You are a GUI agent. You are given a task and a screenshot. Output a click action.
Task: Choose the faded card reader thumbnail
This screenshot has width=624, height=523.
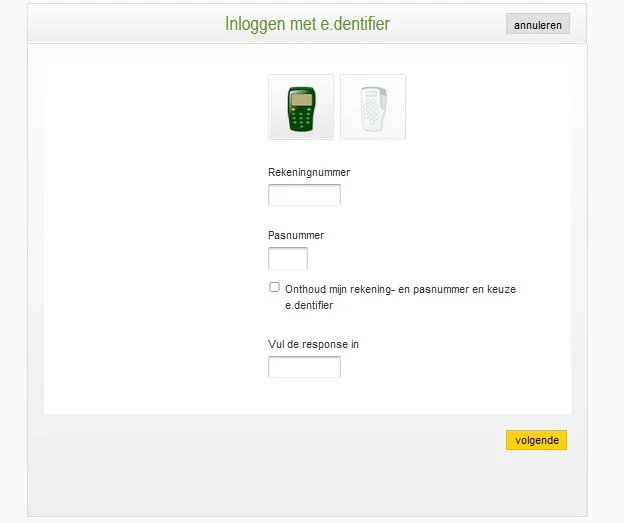373,107
